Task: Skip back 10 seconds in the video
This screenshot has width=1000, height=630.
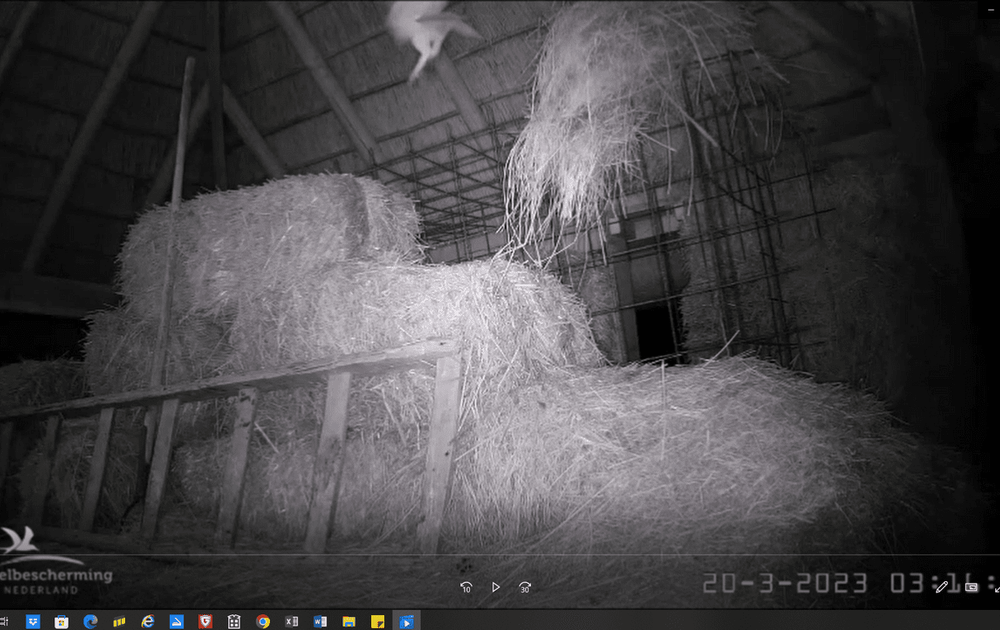Action: (x=466, y=587)
